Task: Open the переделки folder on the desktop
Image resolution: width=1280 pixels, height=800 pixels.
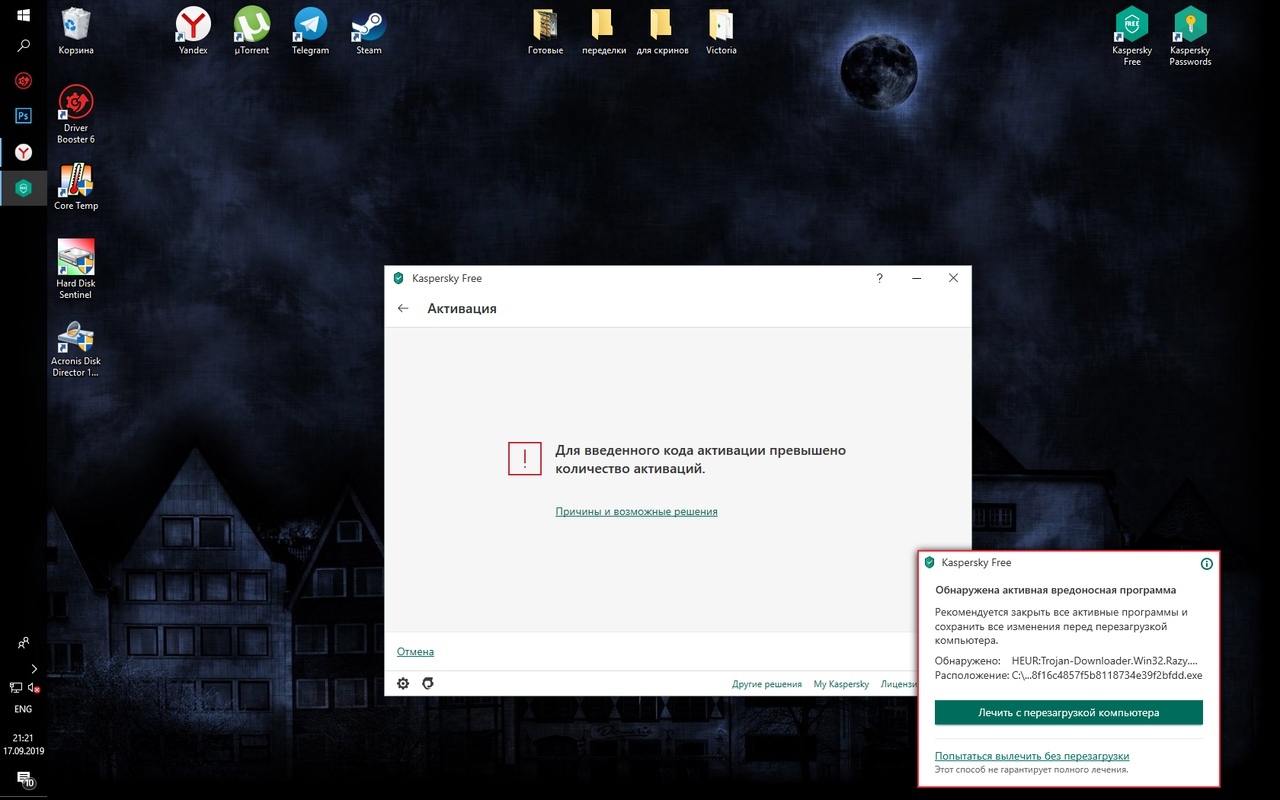Action: coord(604,30)
